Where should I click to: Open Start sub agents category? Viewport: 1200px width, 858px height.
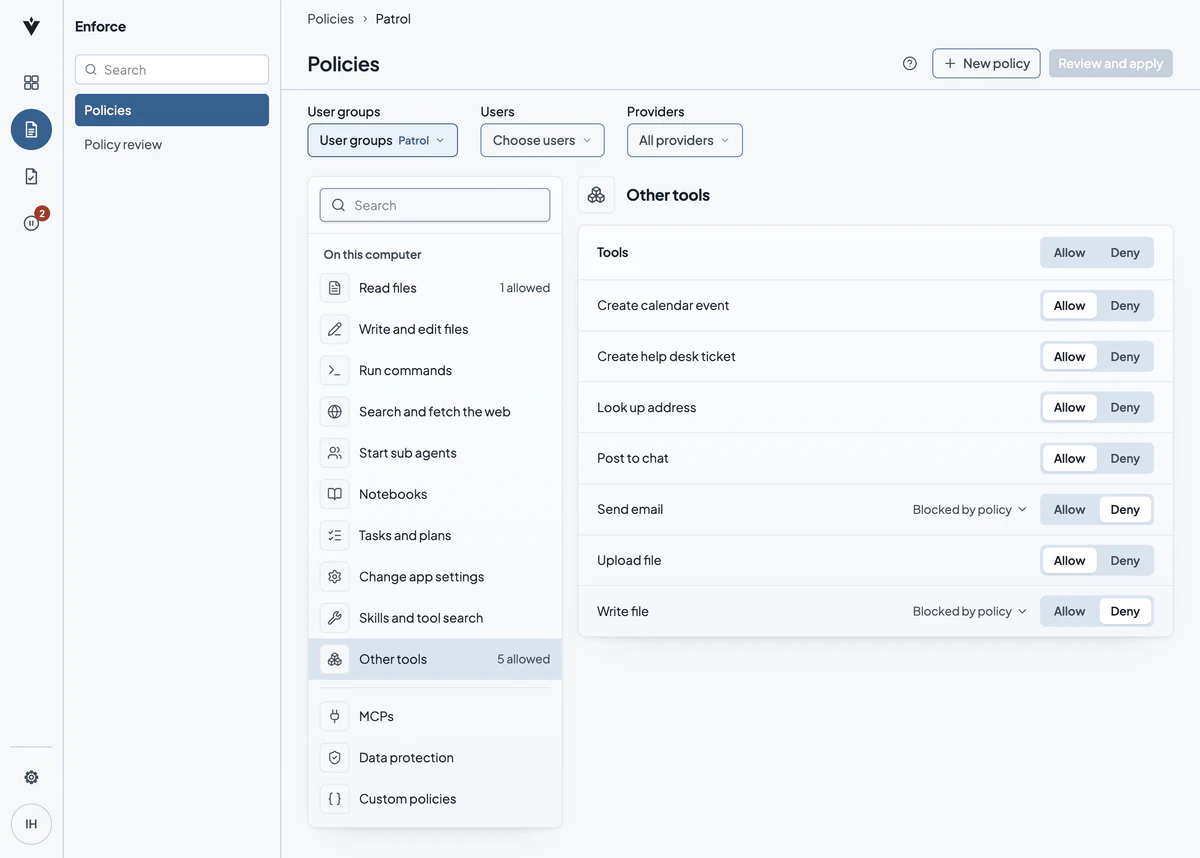pyautogui.click(x=435, y=453)
